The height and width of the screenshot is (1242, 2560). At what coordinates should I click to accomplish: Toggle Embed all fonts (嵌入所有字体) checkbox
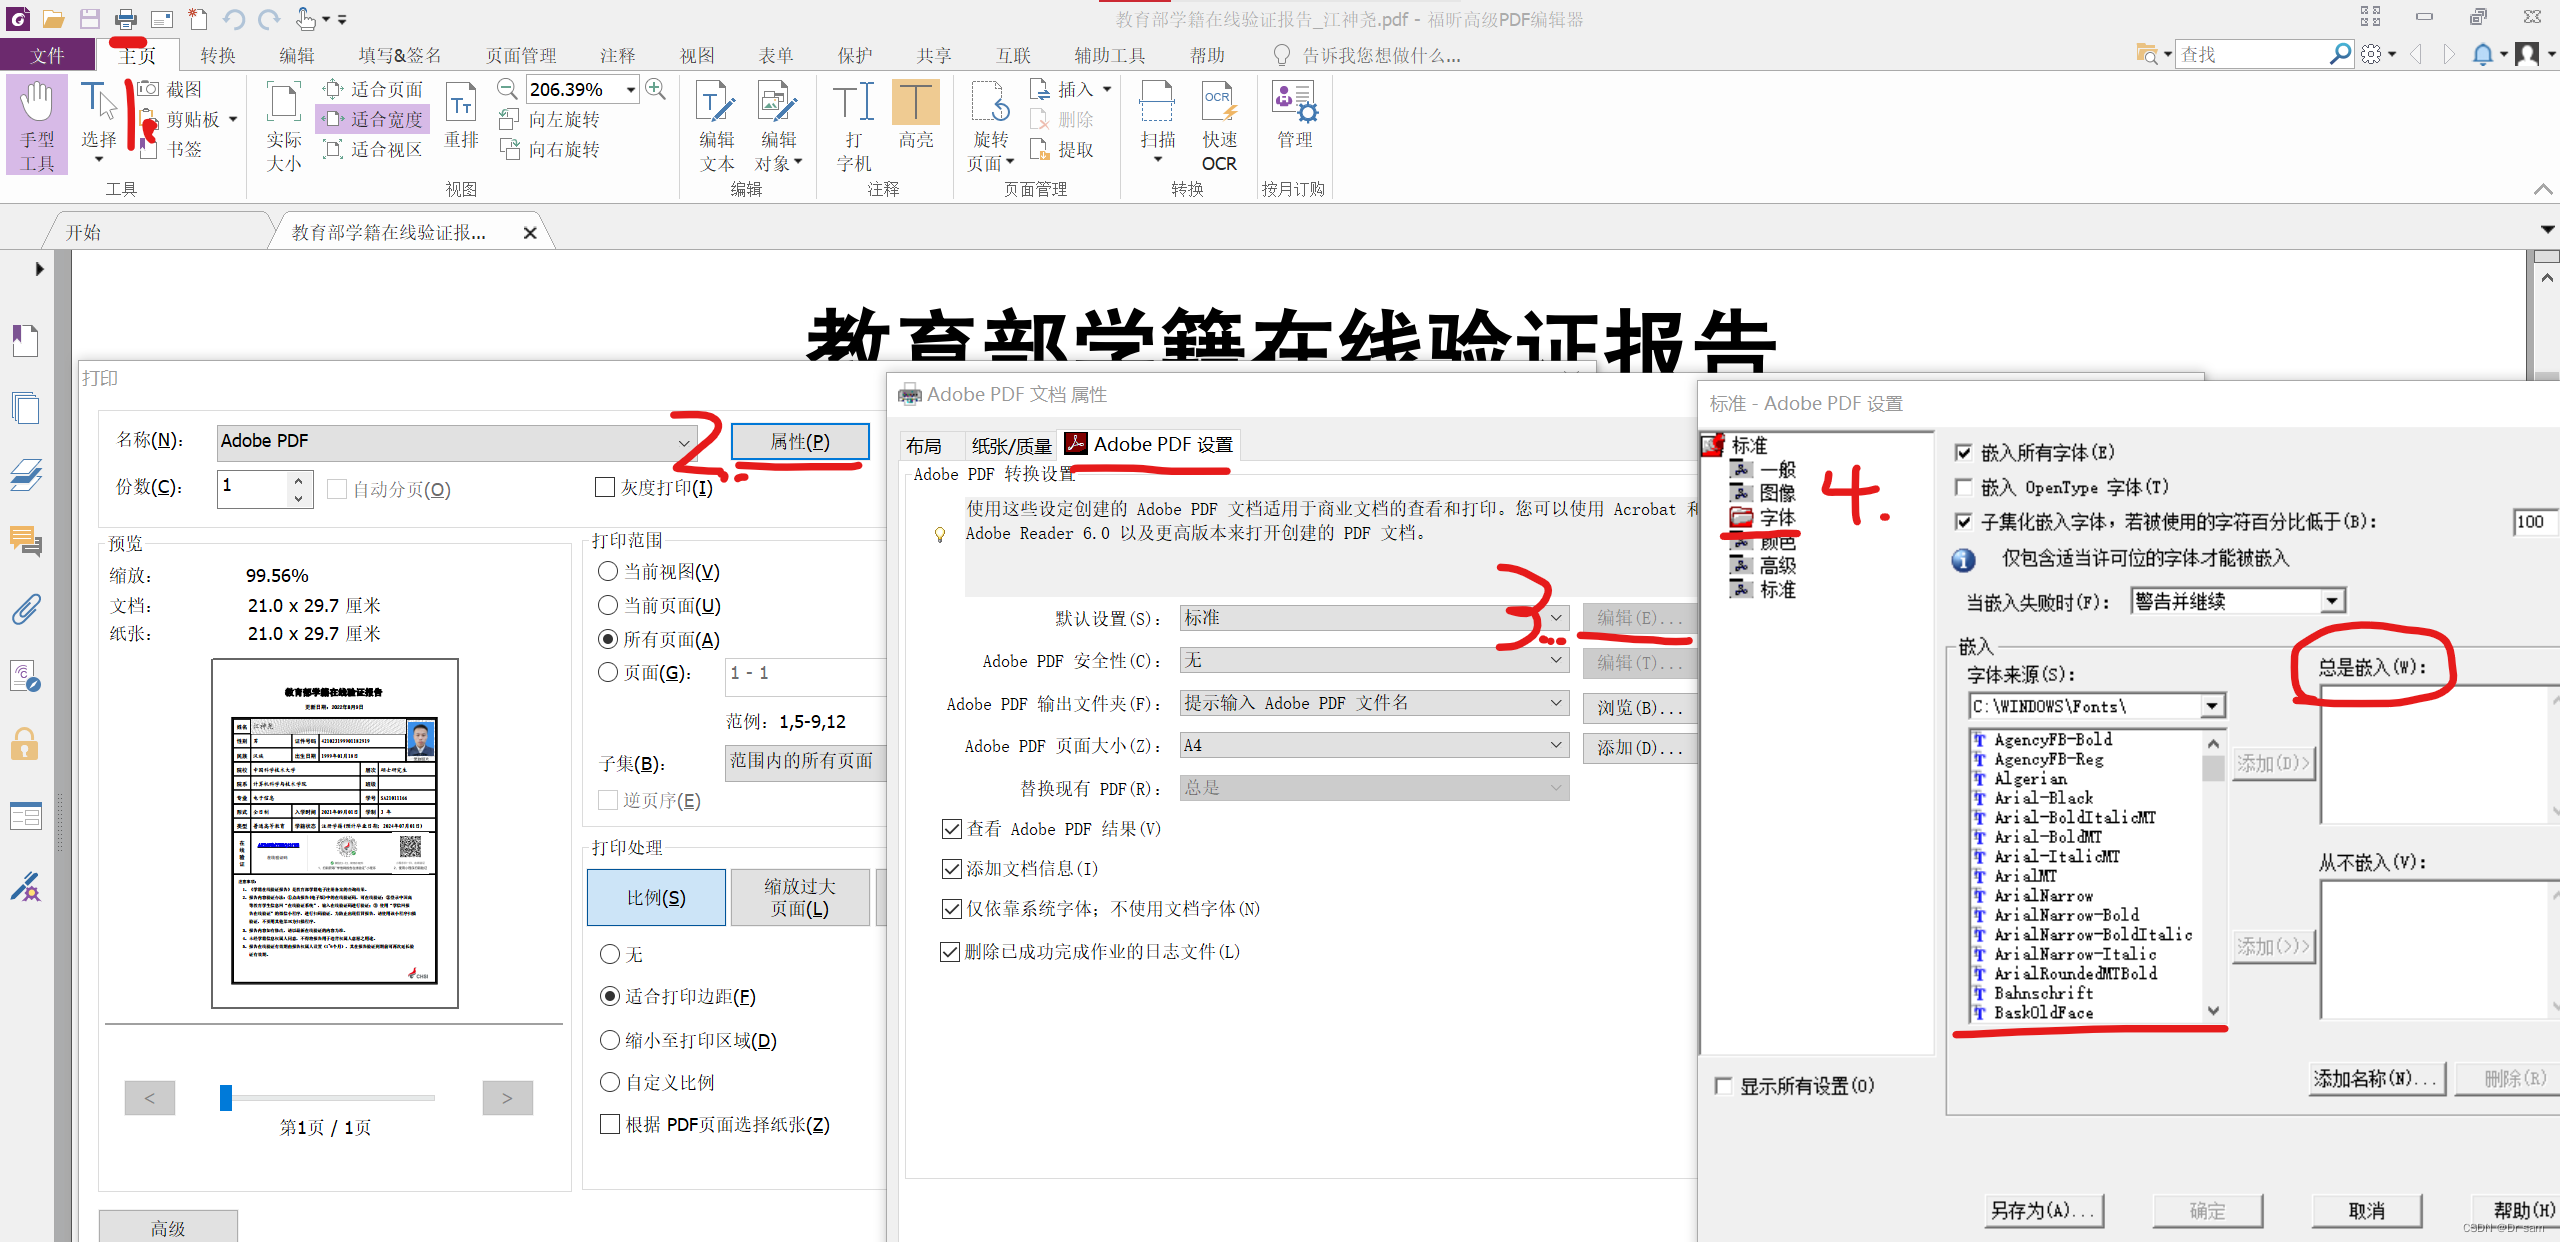[1964, 453]
